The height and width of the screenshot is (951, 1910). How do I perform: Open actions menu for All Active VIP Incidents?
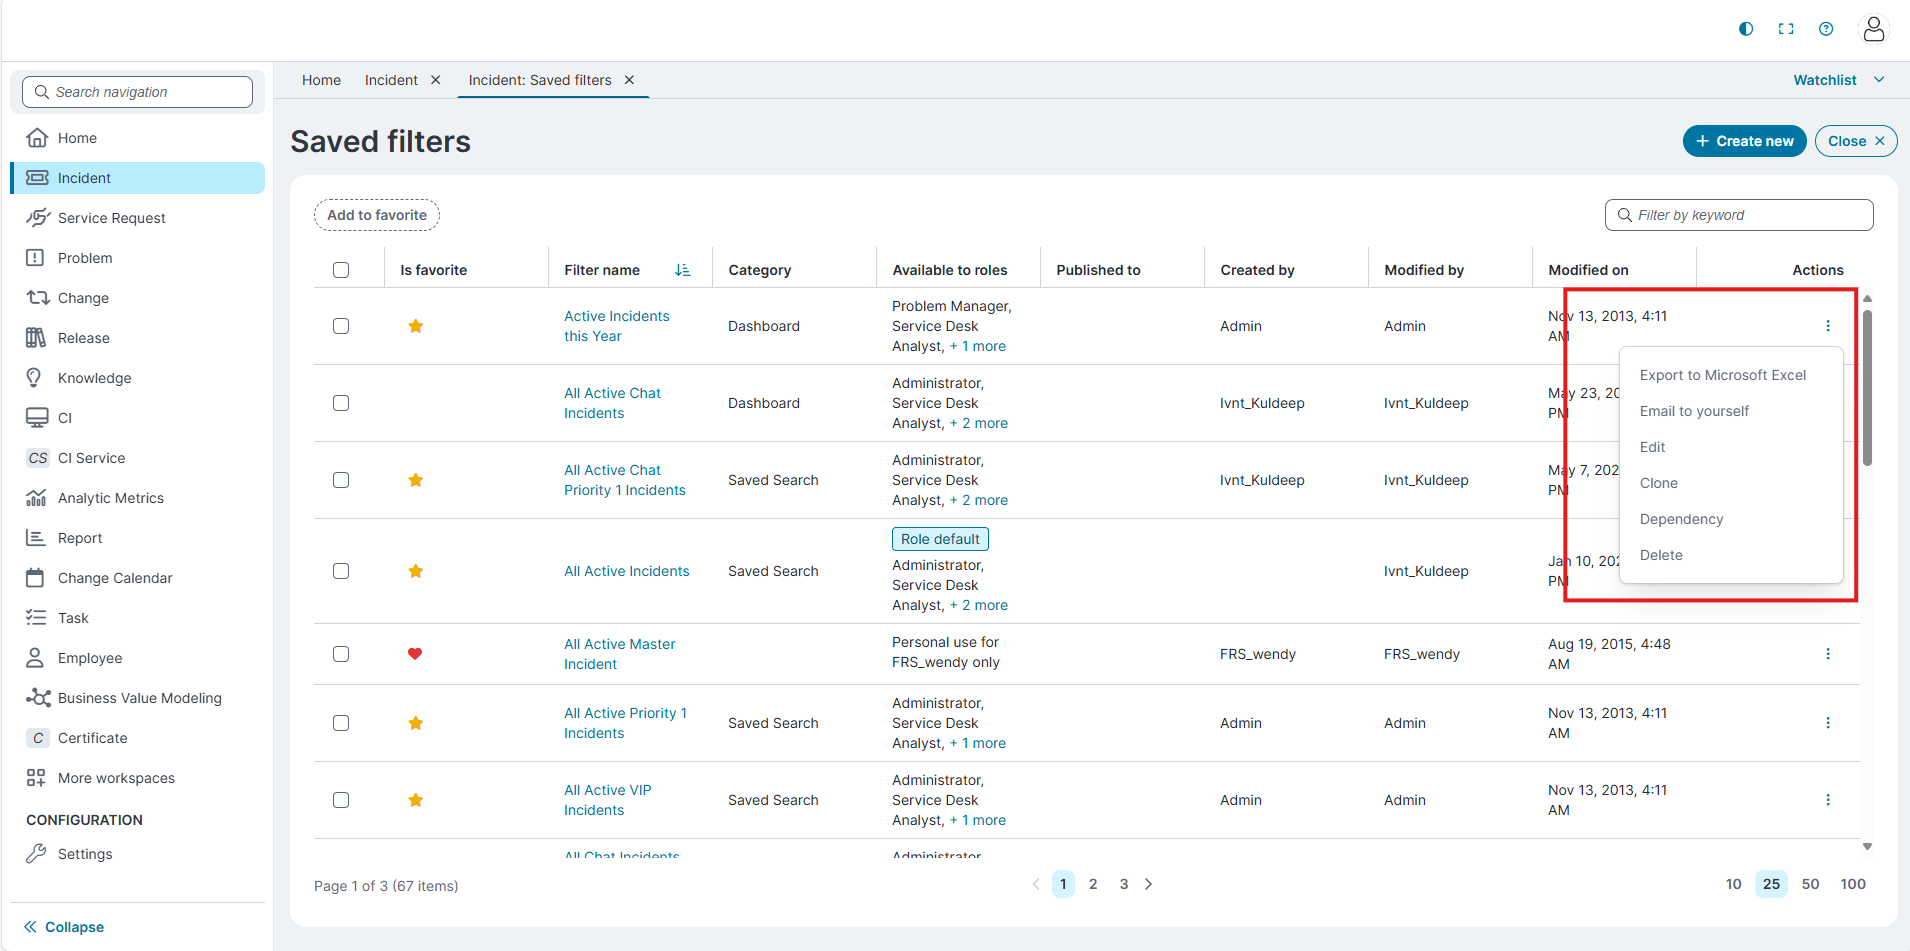tap(1828, 800)
